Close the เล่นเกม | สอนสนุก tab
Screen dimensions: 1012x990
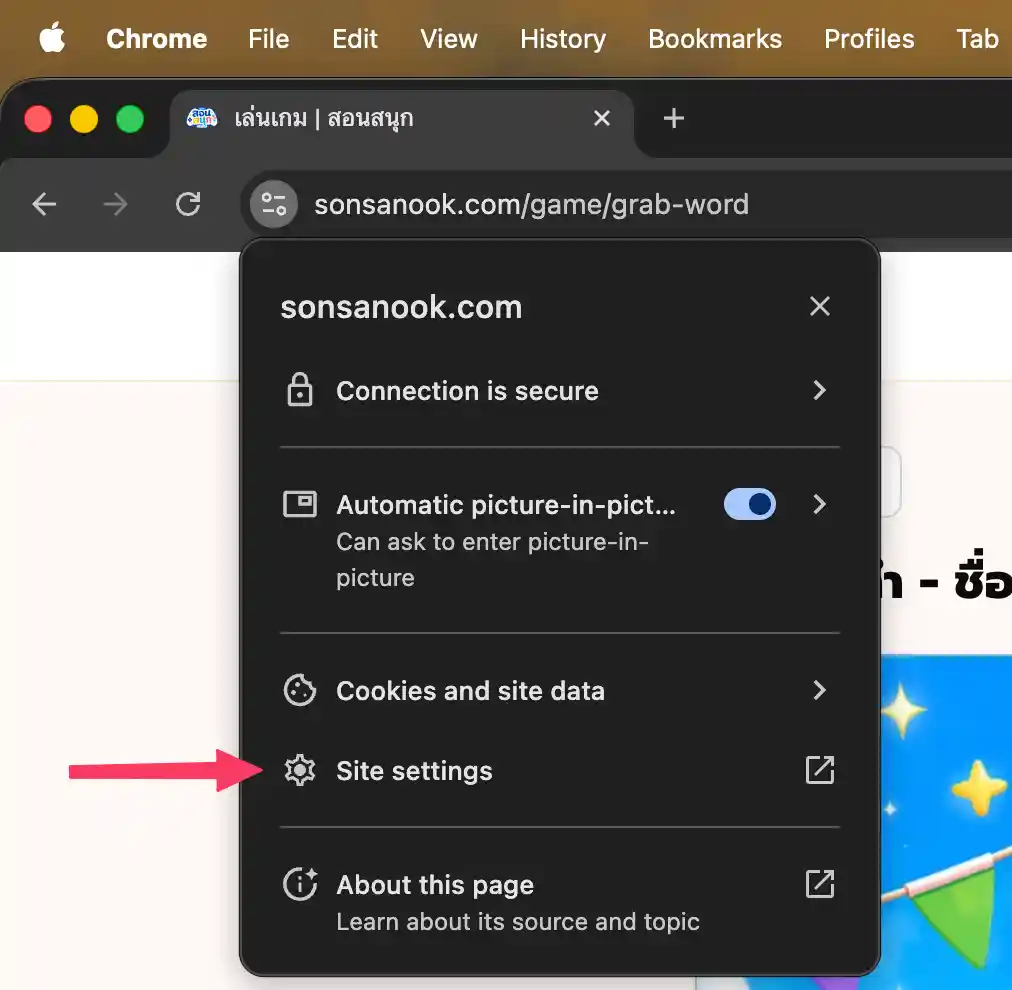(602, 118)
